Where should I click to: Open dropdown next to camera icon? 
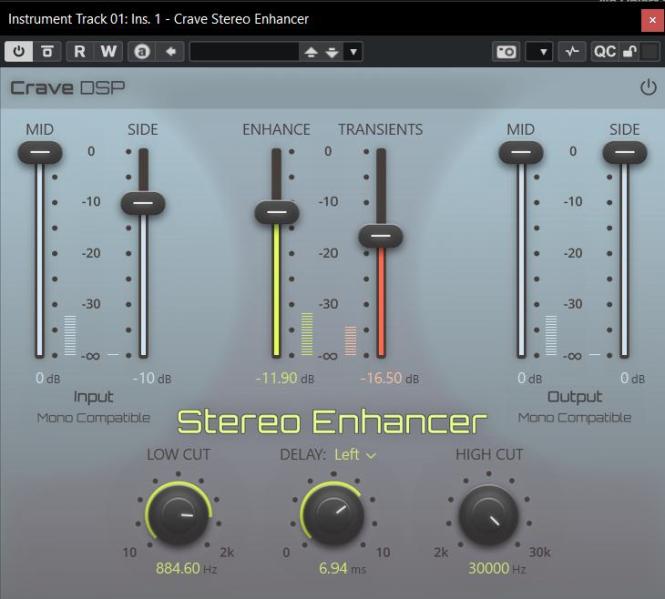click(539, 52)
